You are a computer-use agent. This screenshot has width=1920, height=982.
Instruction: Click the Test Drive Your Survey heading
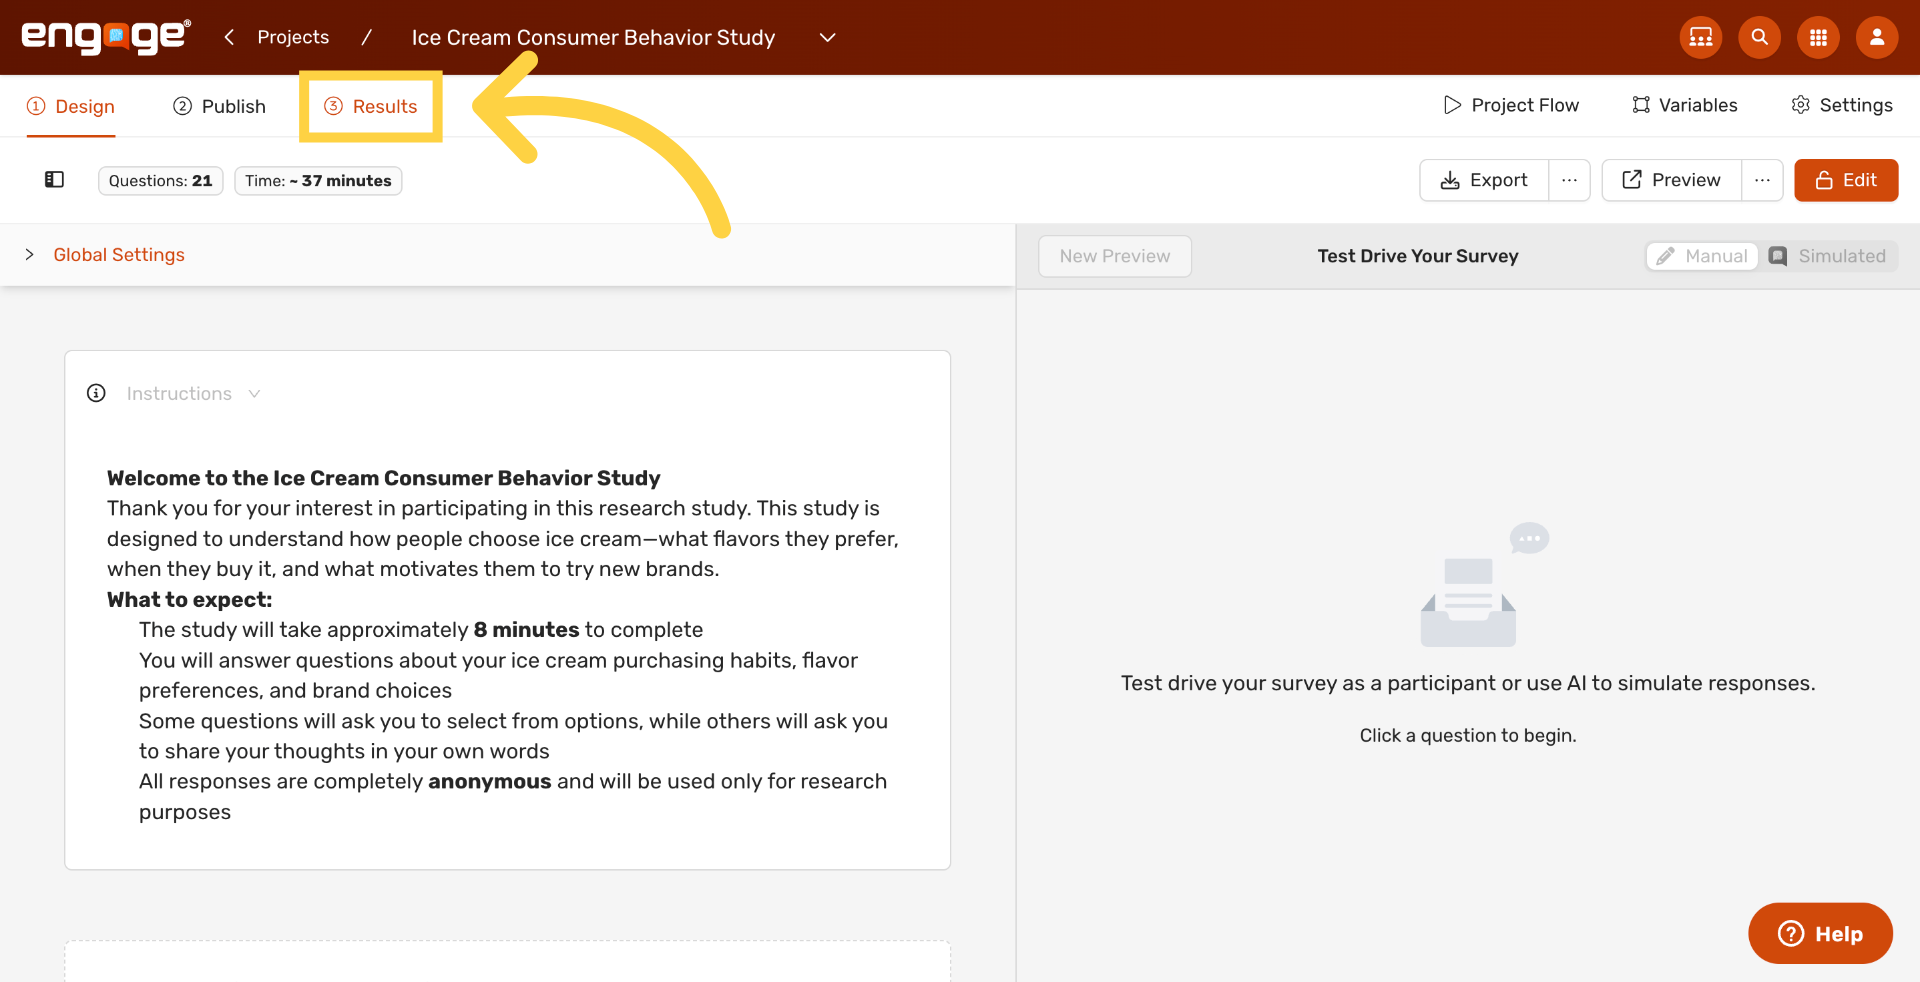point(1418,256)
